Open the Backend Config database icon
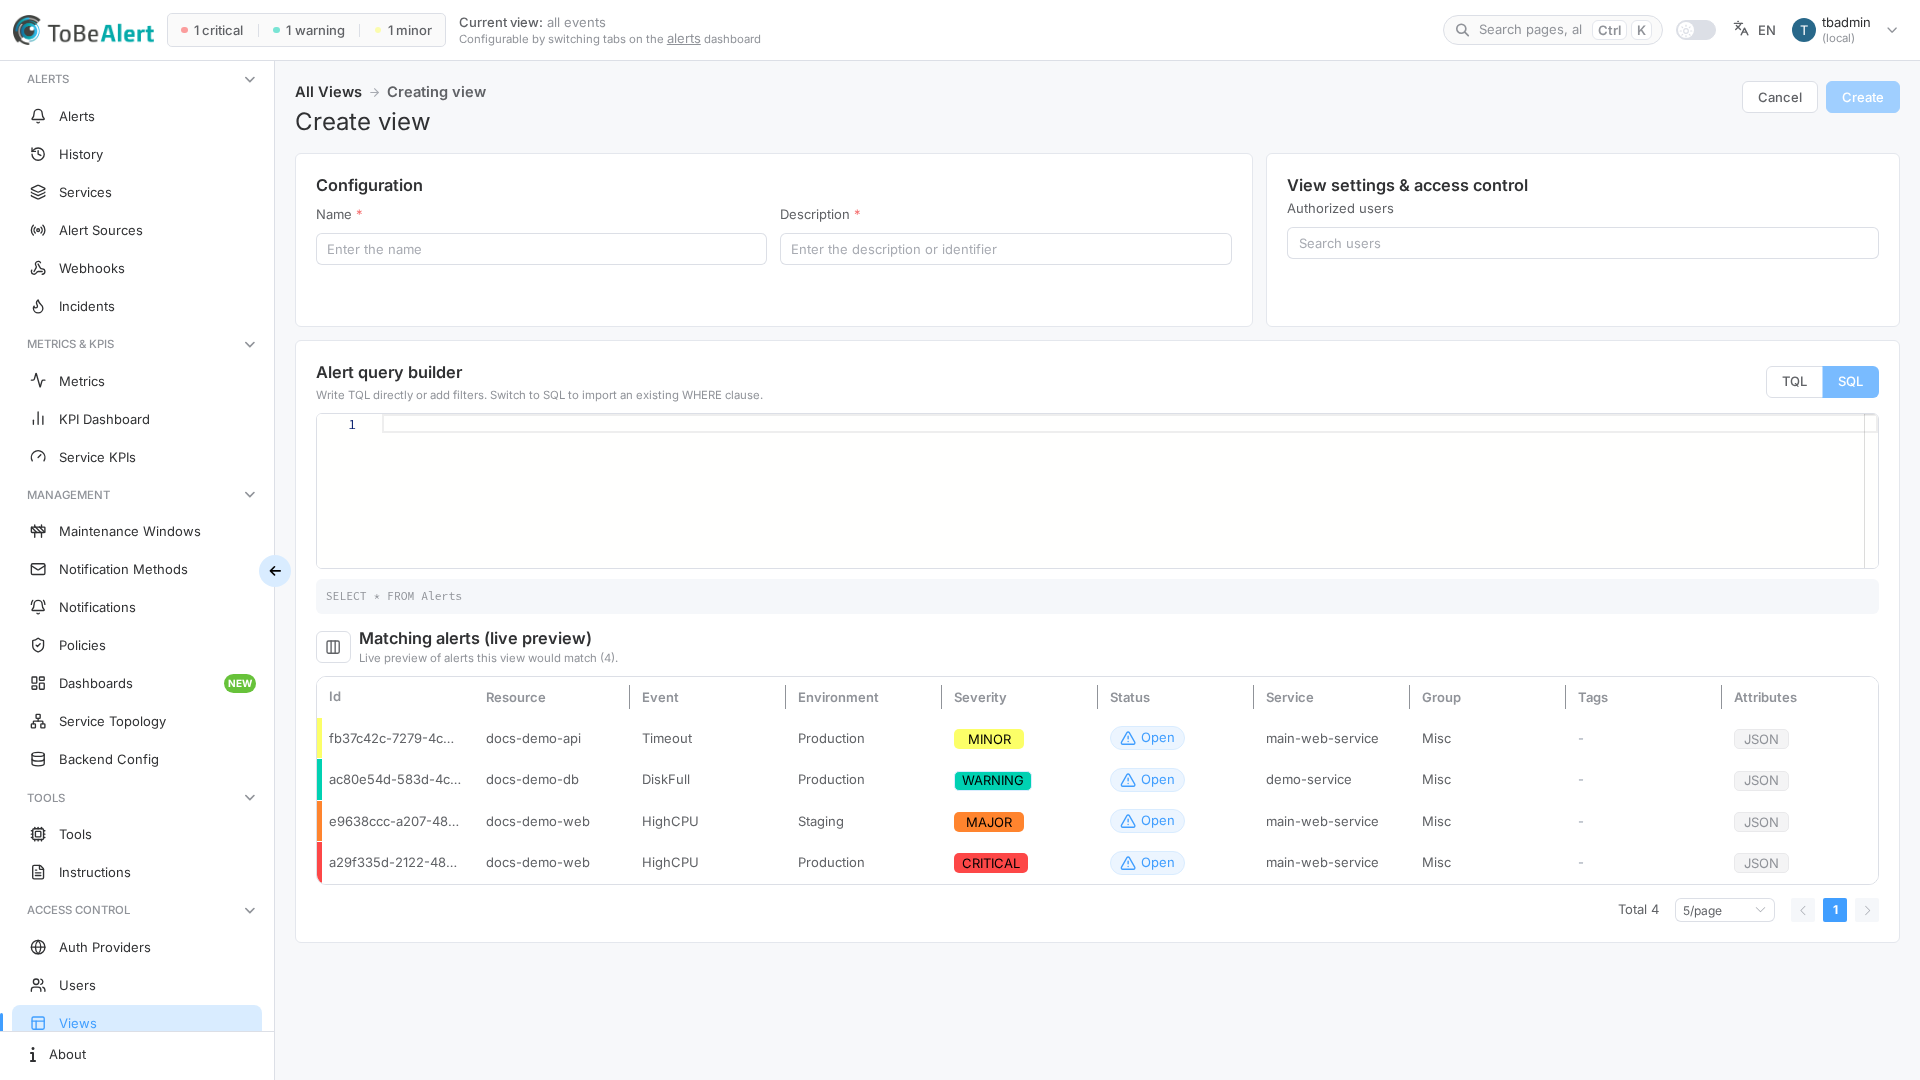 point(38,759)
